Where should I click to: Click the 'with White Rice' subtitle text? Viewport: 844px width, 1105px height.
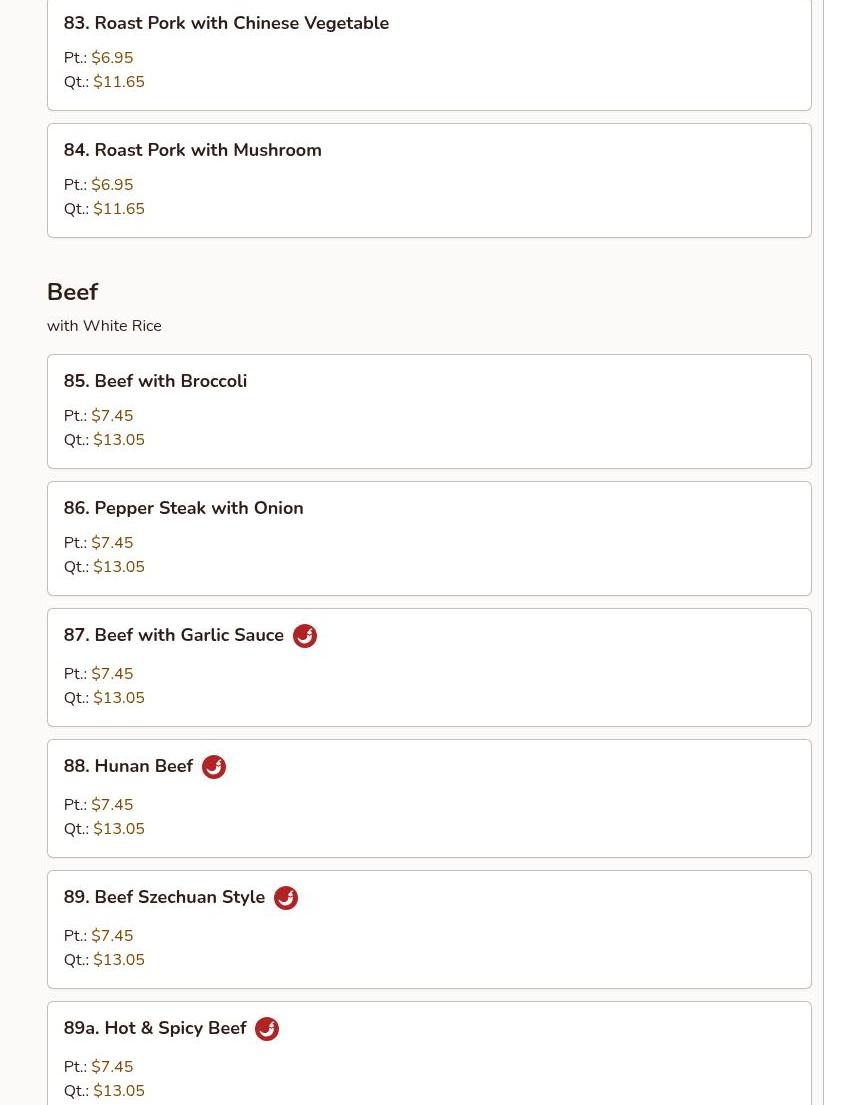click(104, 326)
